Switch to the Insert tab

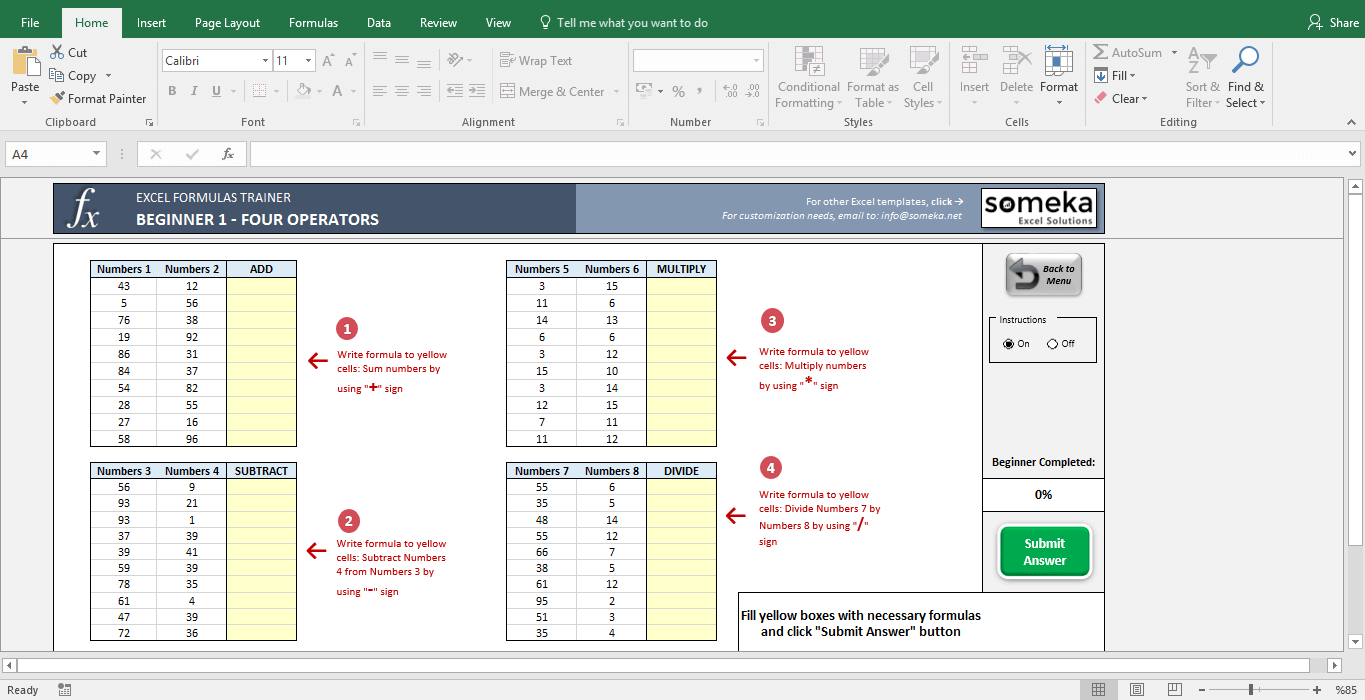tap(151, 22)
